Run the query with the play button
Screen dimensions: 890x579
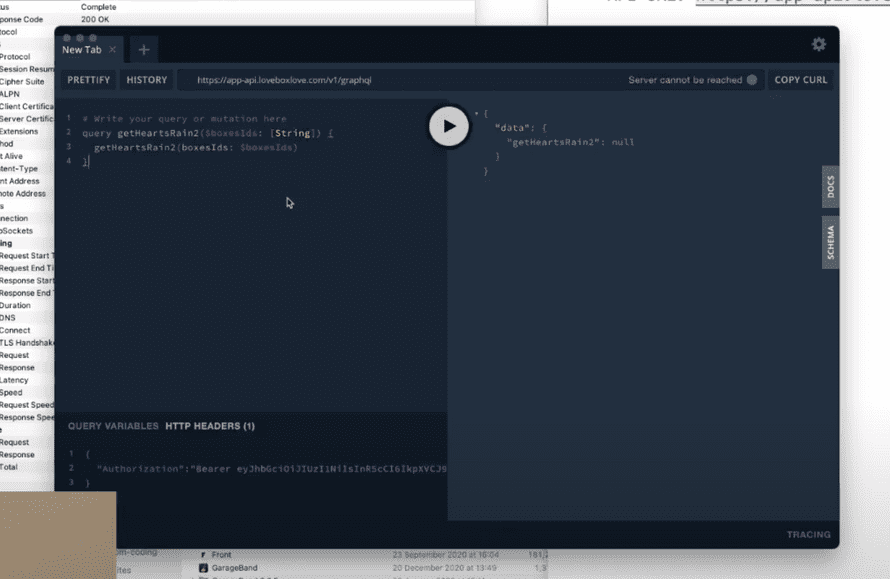click(x=448, y=126)
